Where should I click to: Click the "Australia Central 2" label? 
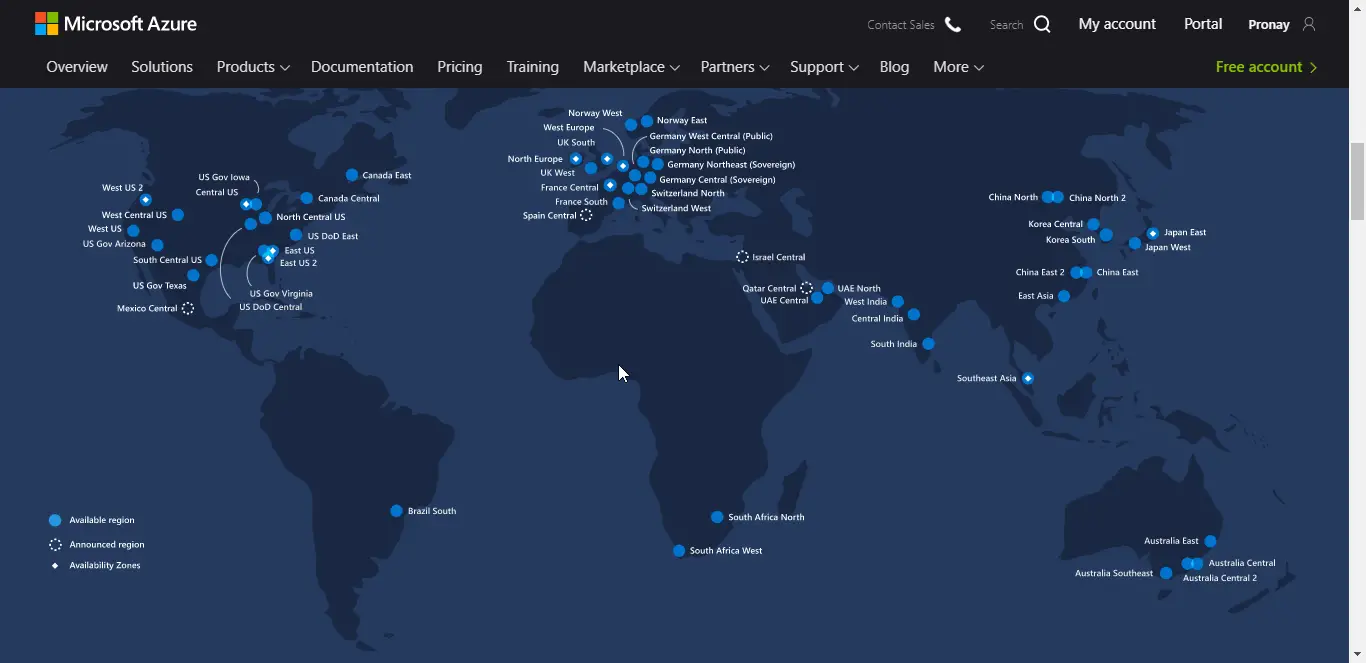pos(1220,579)
